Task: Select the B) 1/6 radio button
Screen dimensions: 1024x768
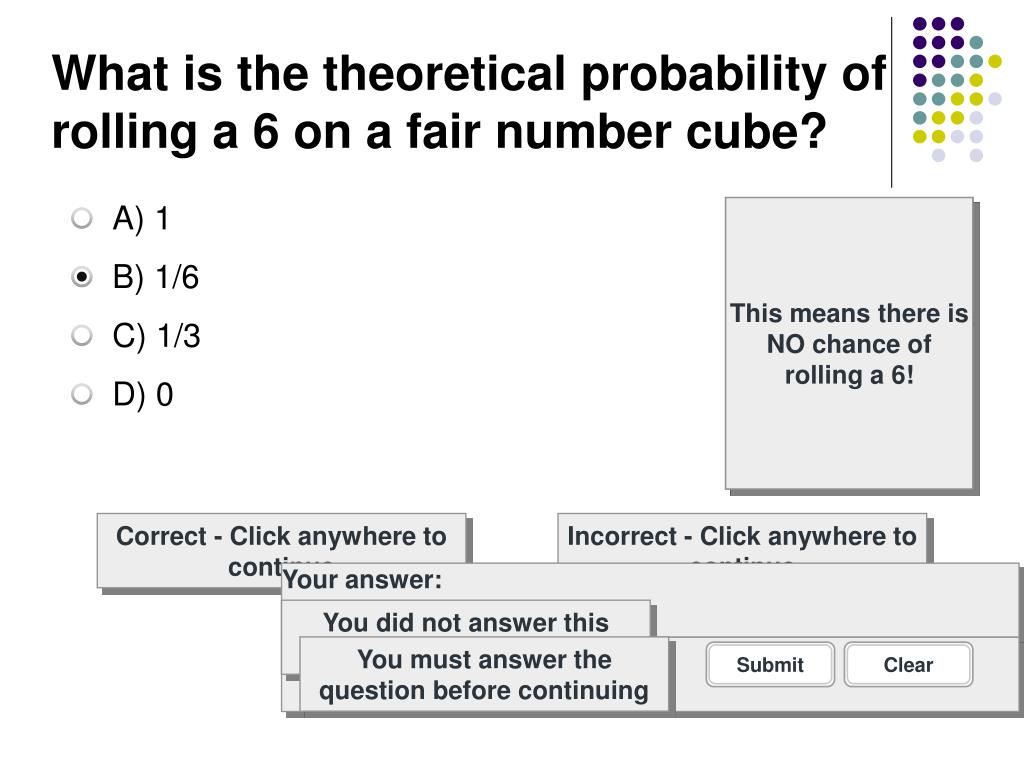Action: pos(82,277)
